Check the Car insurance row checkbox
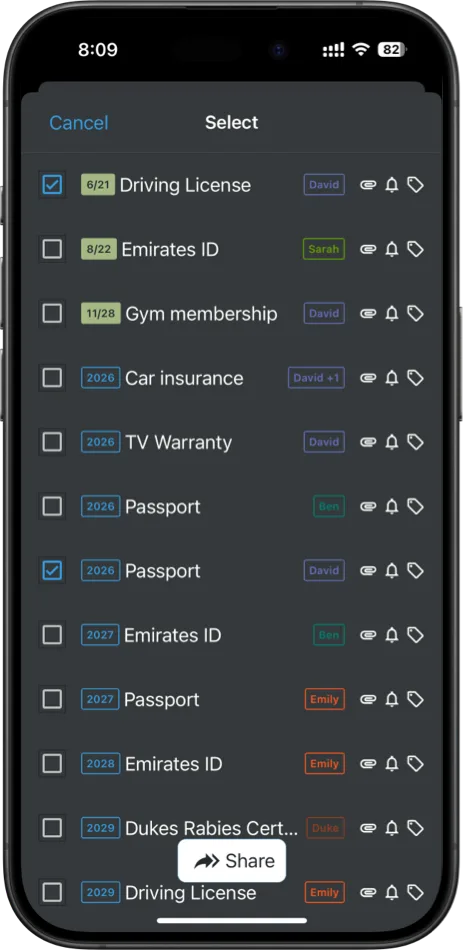 click(52, 378)
